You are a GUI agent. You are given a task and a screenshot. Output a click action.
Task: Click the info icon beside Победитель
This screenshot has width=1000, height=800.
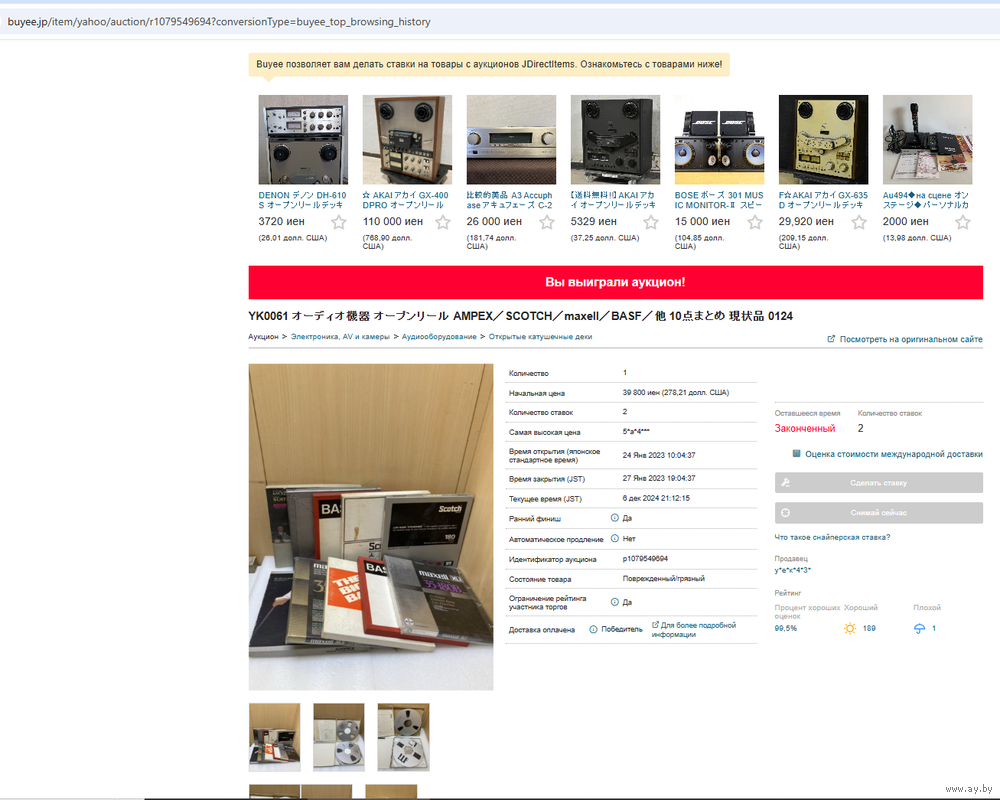593,629
